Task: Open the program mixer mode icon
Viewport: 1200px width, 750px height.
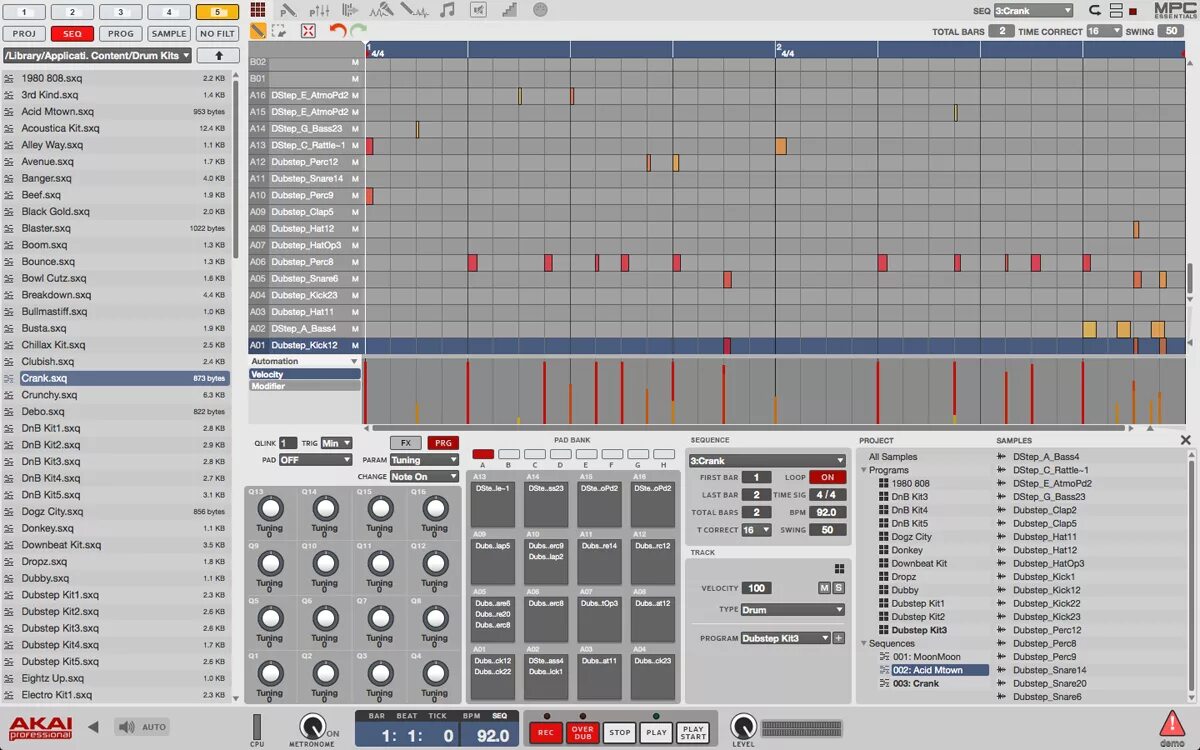Action: coord(320,10)
